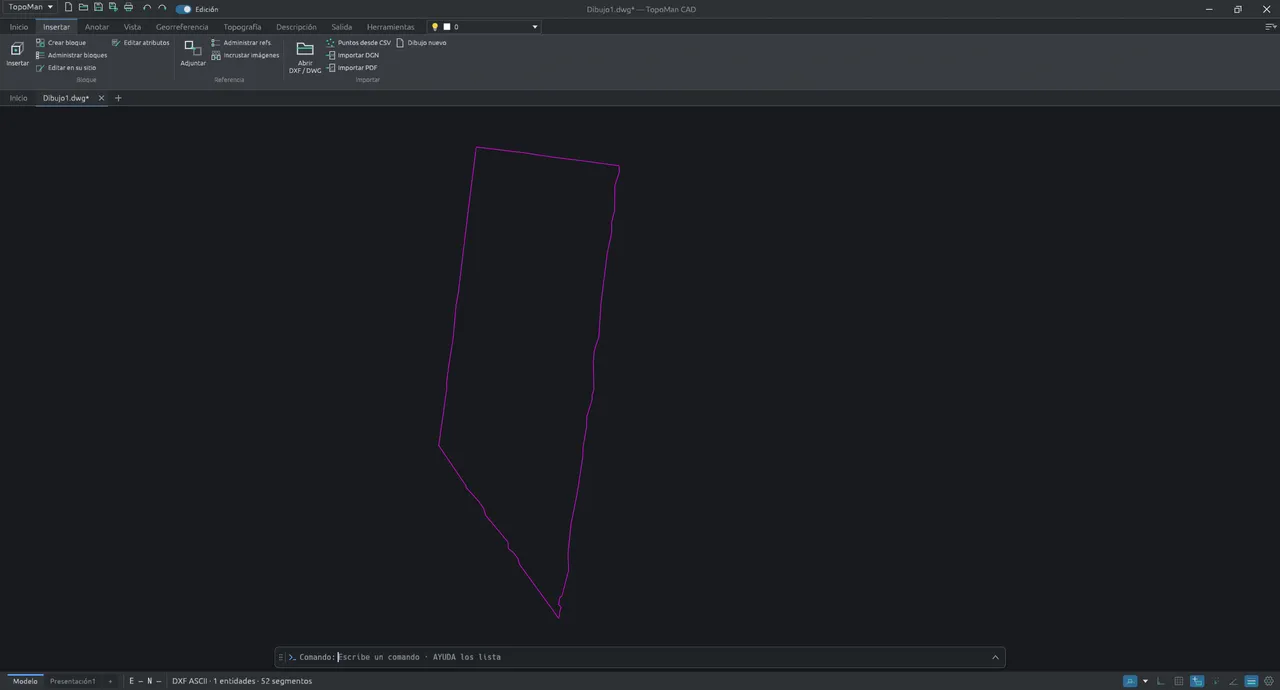Click the command line grip menu icon
This screenshot has width=1280, height=690.
[x=281, y=657]
